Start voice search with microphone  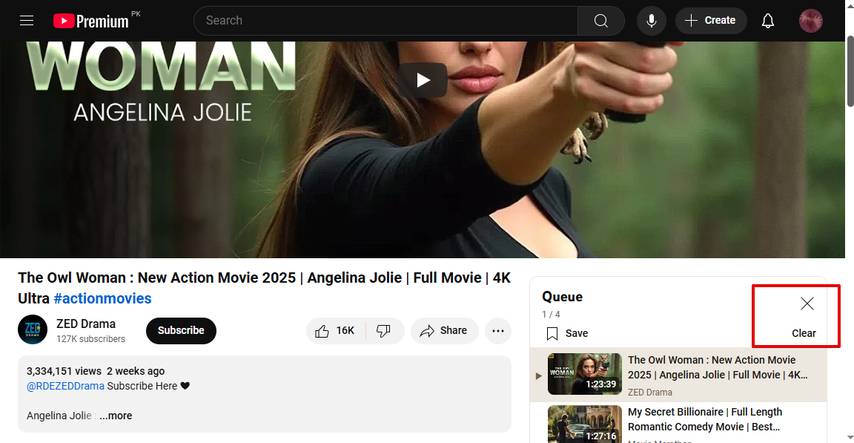click(x=651, y=21)
